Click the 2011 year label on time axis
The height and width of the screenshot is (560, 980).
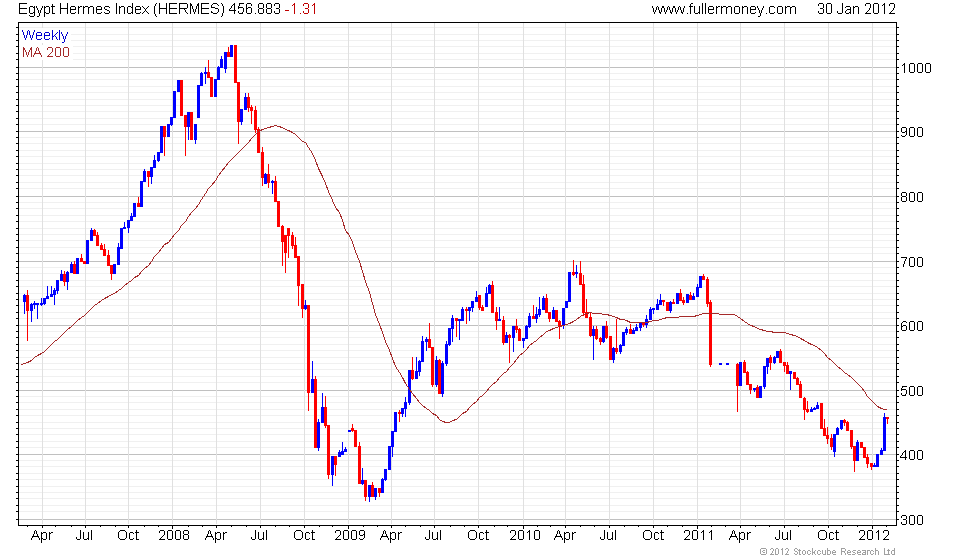click(698, 536)
